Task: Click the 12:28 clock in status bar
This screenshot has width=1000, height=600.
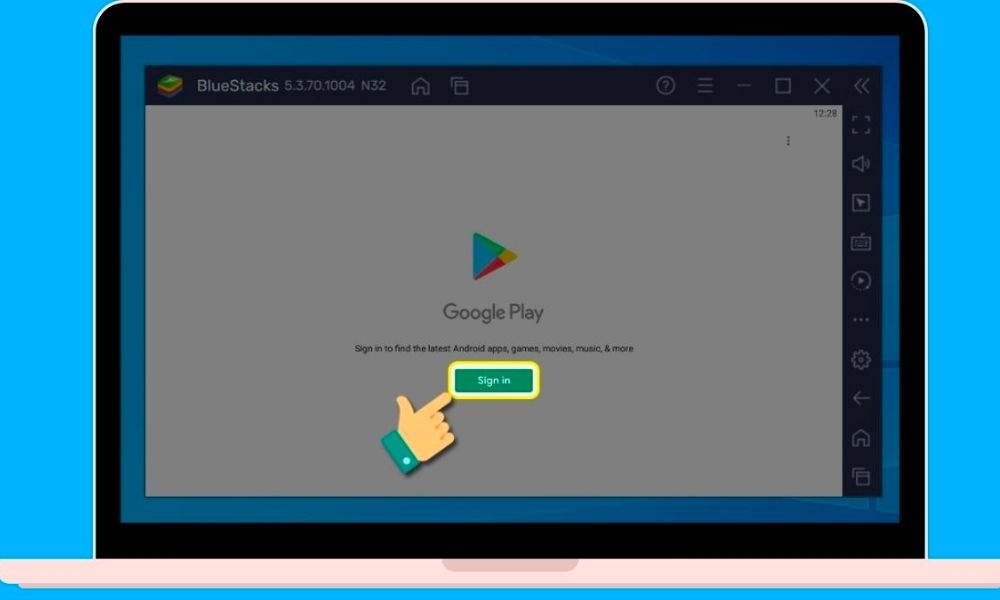Action: 825,113
